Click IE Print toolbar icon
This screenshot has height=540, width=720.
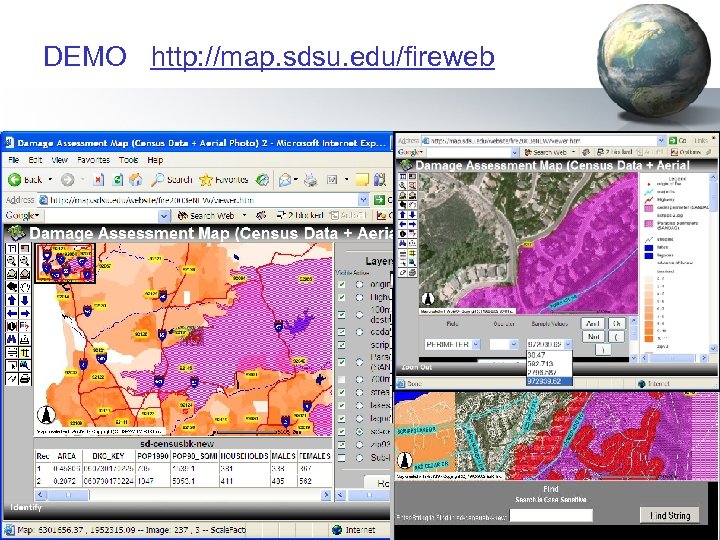point(311,180)
